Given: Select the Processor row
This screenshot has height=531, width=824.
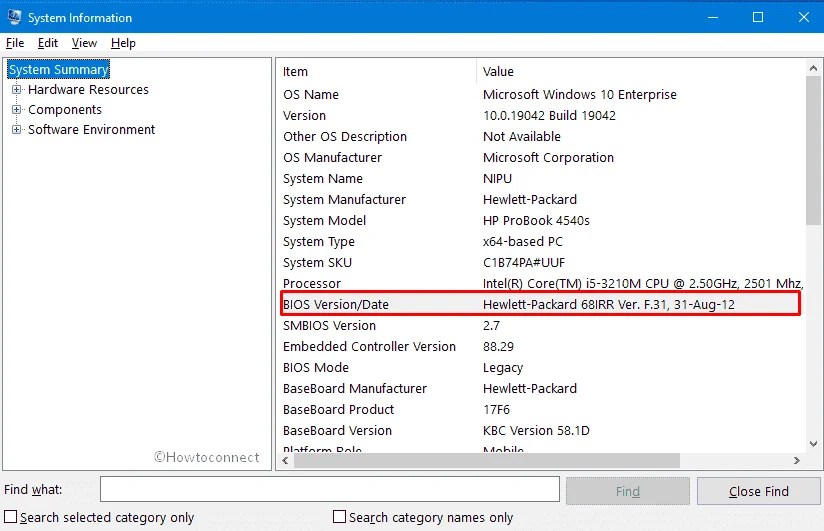Looking at the screenshot, I should pyautogui.click(x=541, y=283).
